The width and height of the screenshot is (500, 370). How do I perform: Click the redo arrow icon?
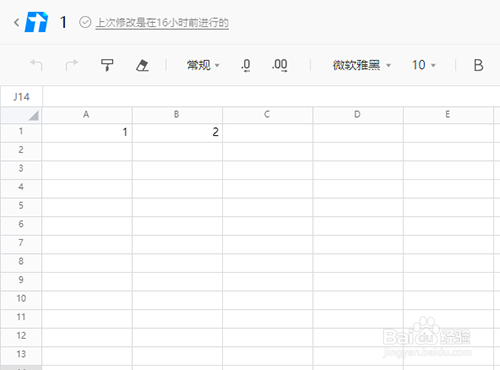click(x=72, y=65)
